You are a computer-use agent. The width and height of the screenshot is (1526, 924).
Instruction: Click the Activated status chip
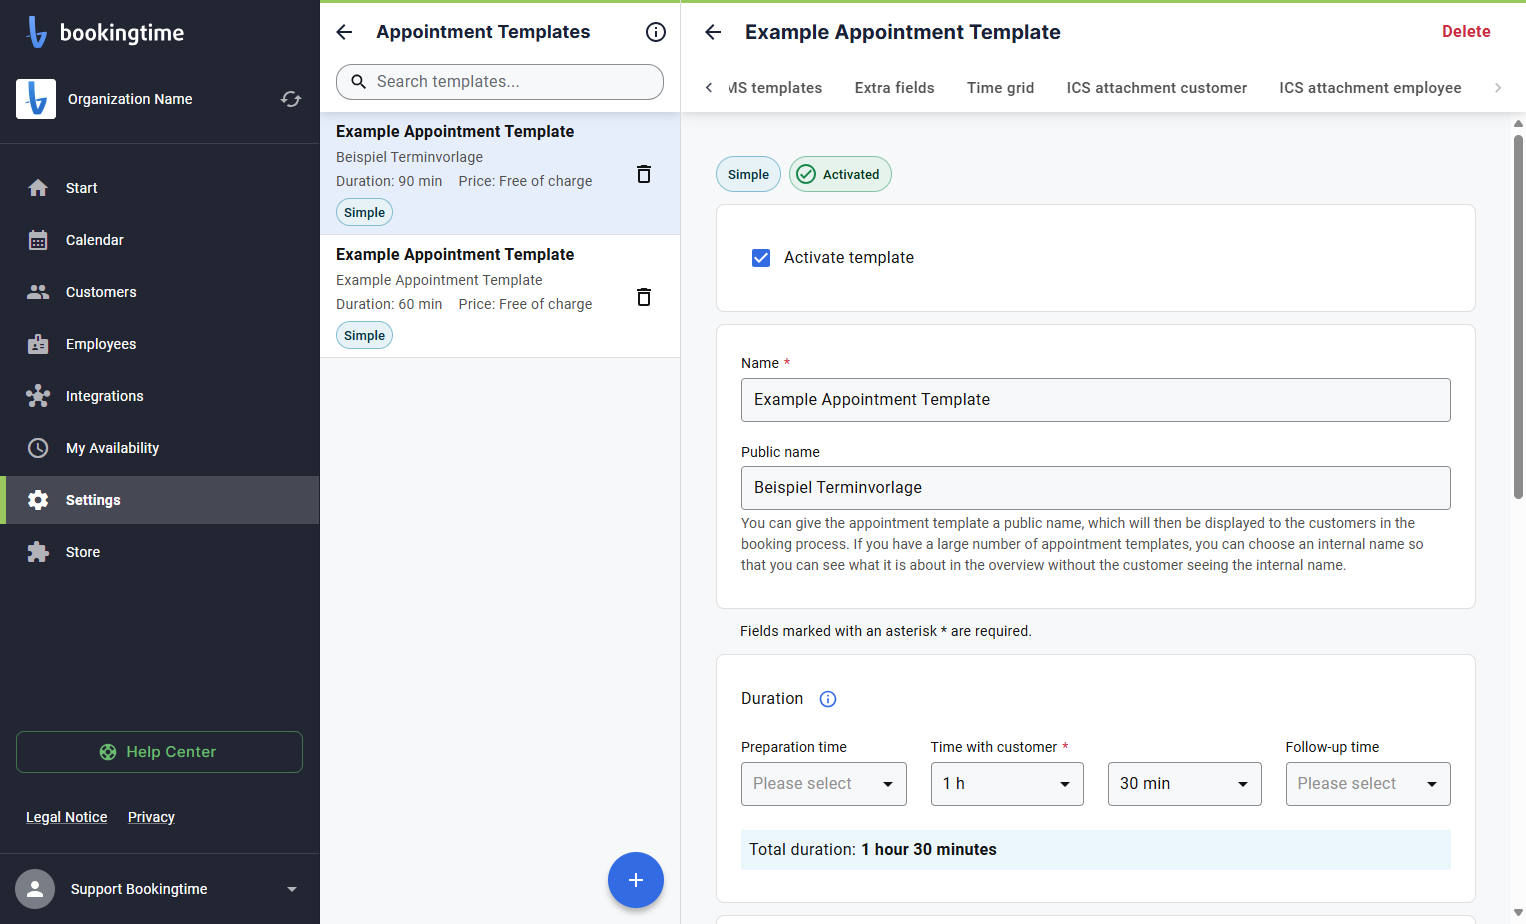tap(840, 174)
